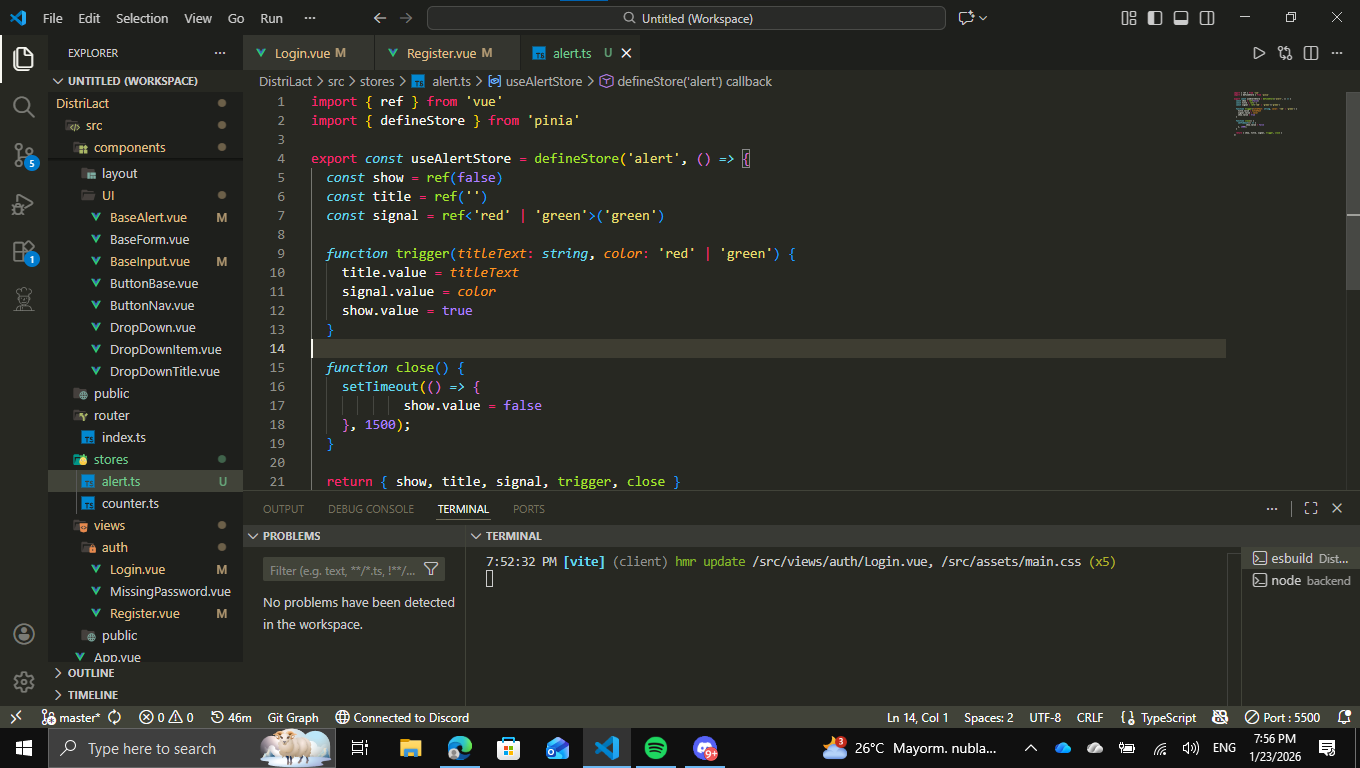Maximize the terminal panel size
The height and width of the screenshot is (768, 1360).
point(1311,508)
